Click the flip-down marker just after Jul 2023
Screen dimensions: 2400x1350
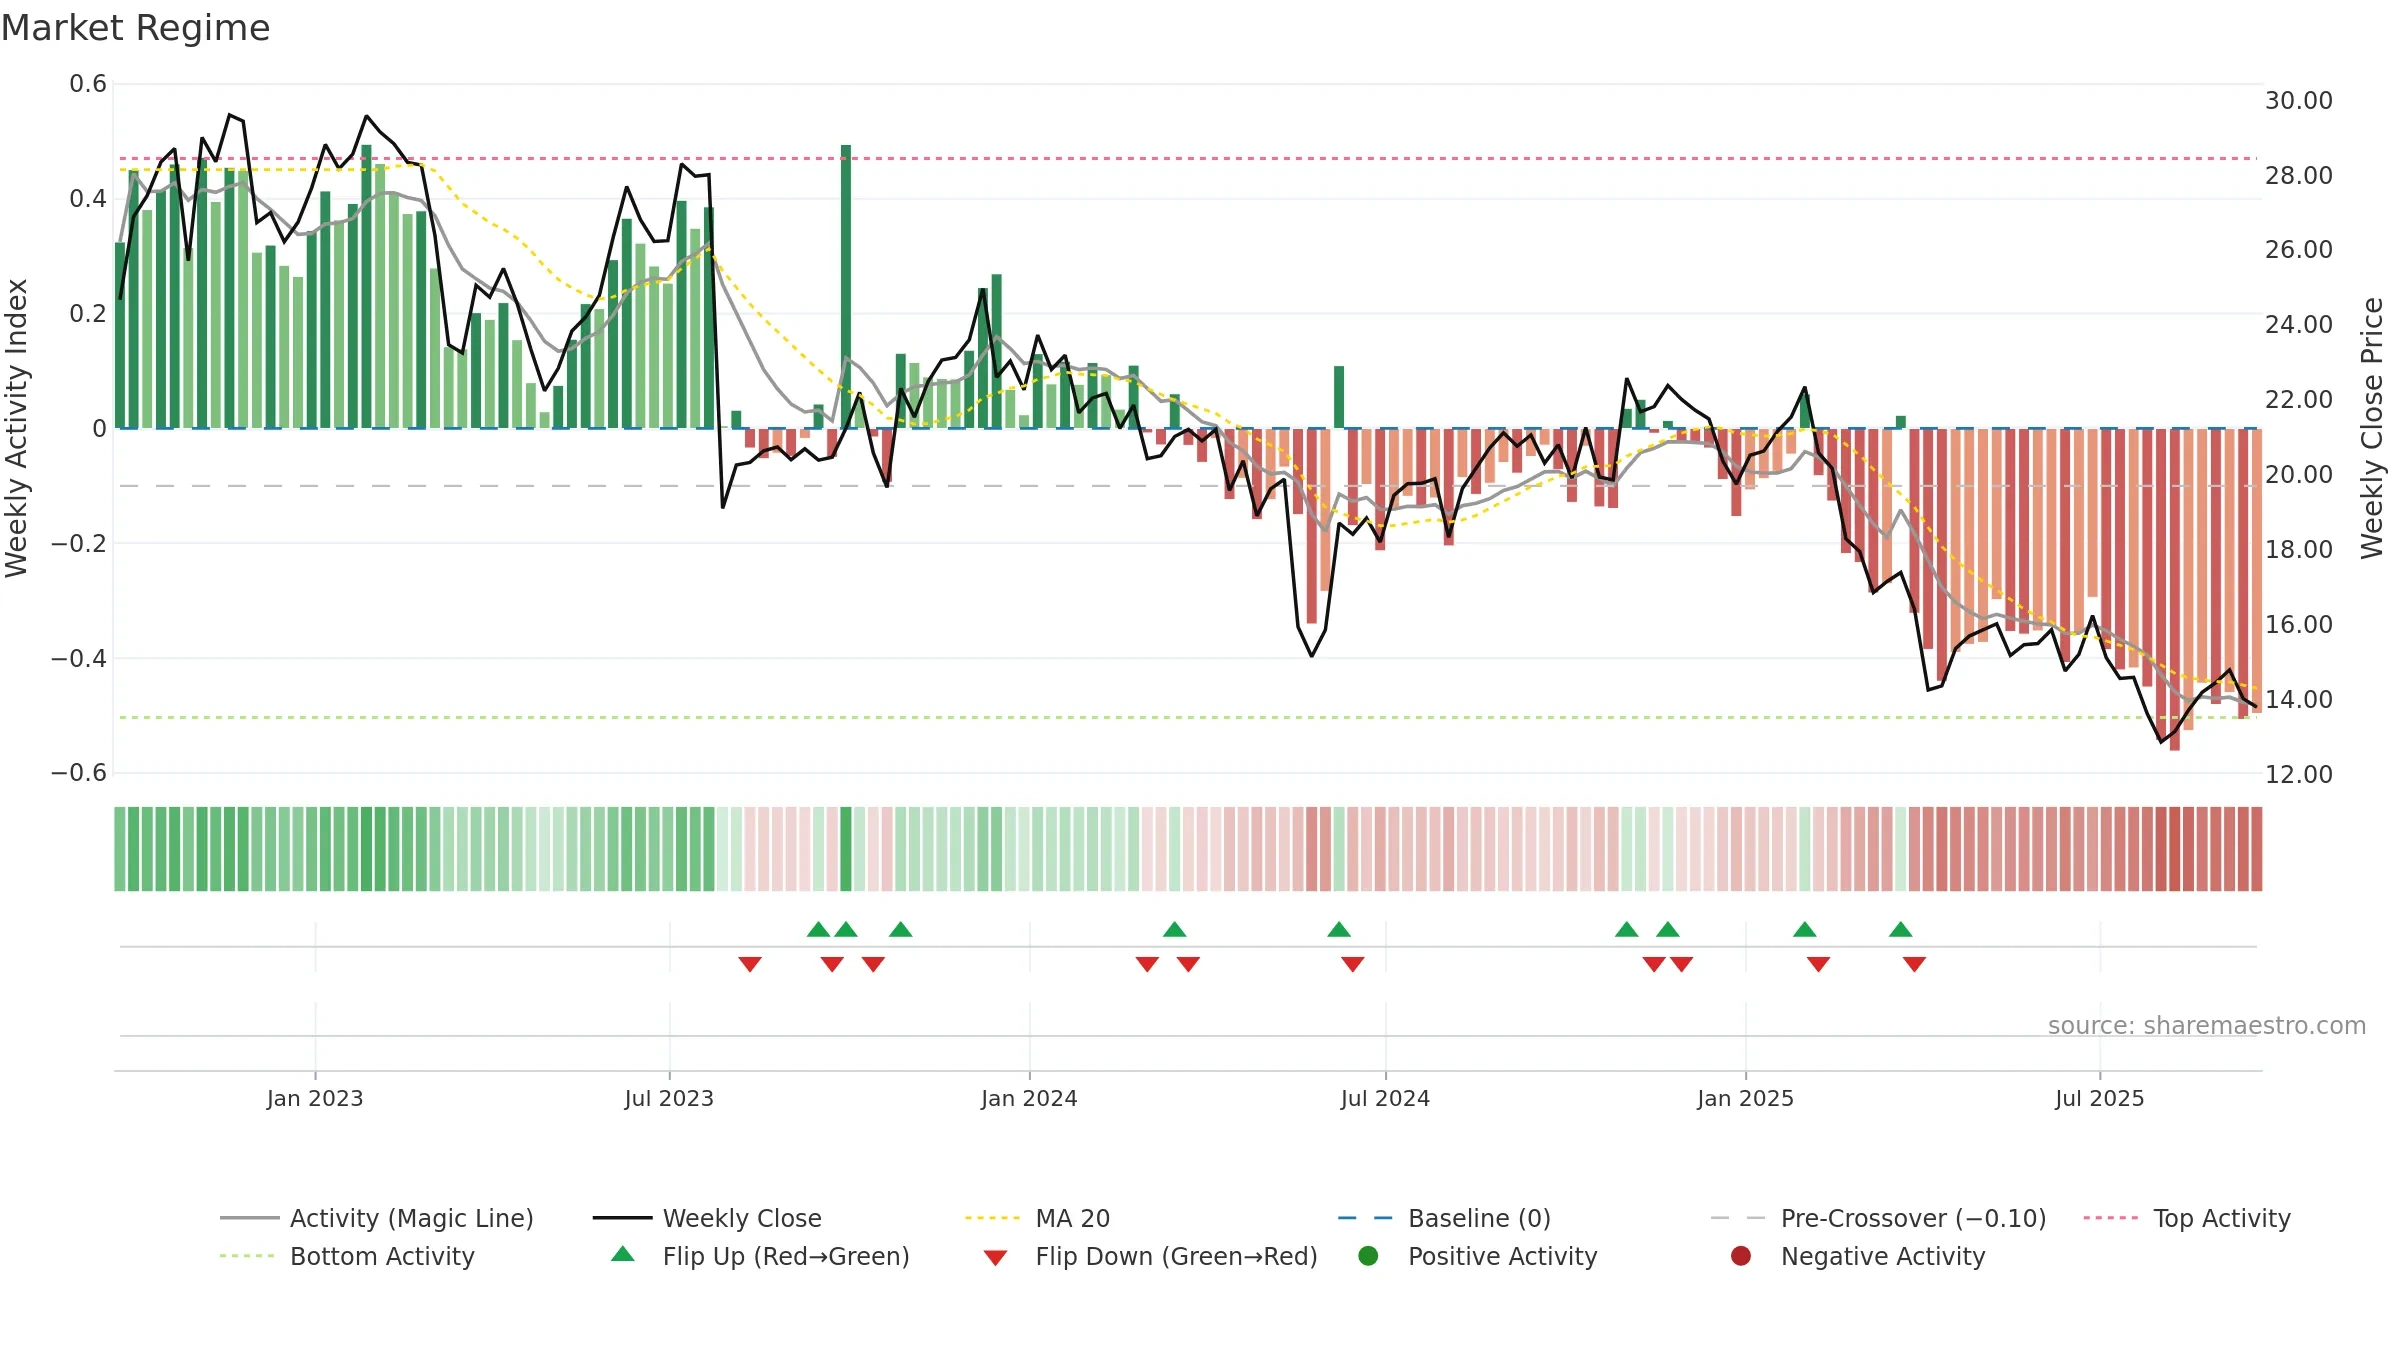(750, 964)
